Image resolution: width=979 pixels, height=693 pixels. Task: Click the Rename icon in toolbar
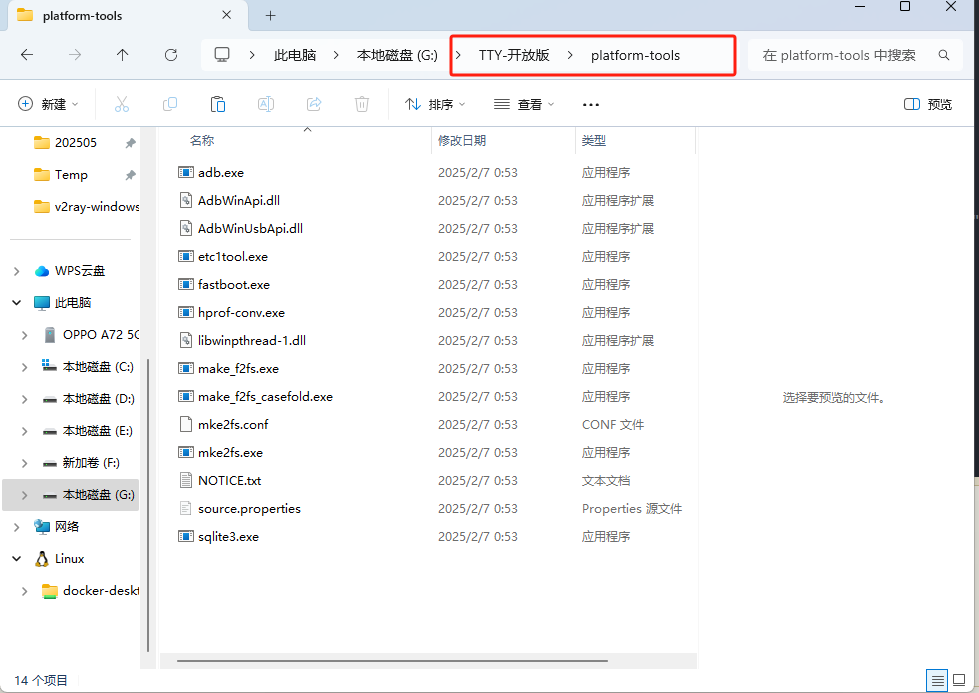[x=266, y=104]
